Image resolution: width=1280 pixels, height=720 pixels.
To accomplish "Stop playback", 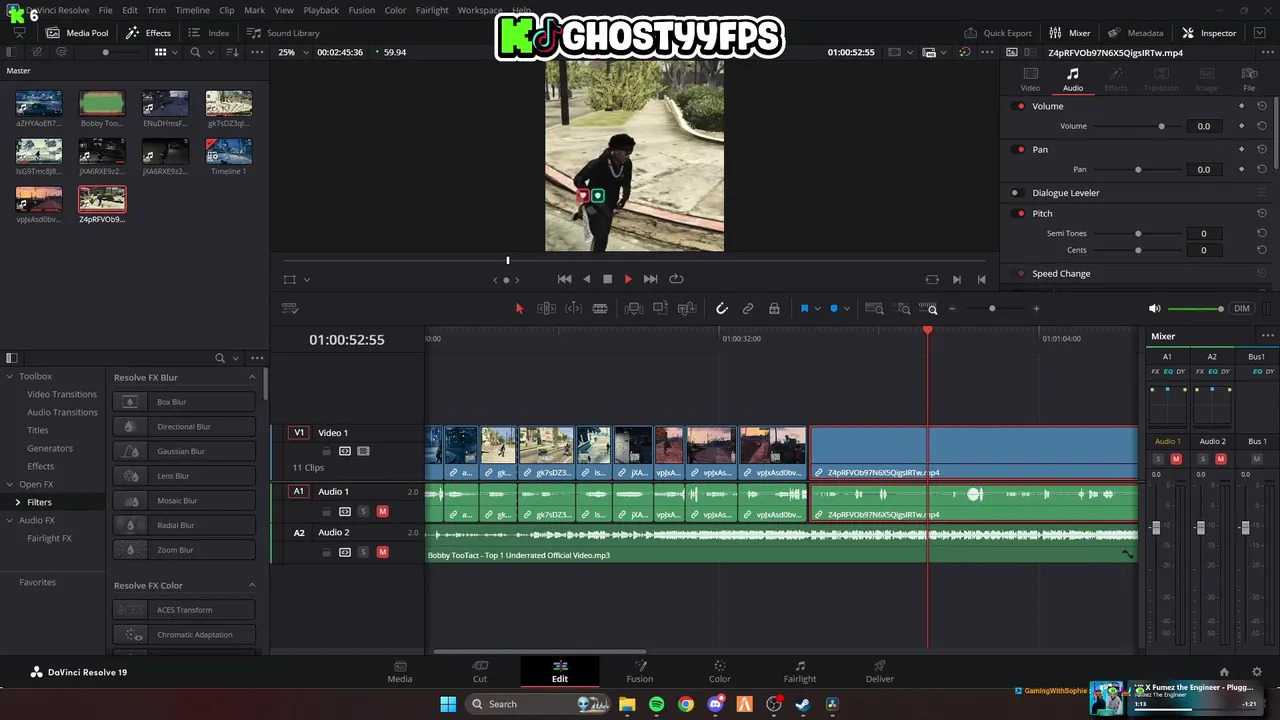I will coord(607,279).
